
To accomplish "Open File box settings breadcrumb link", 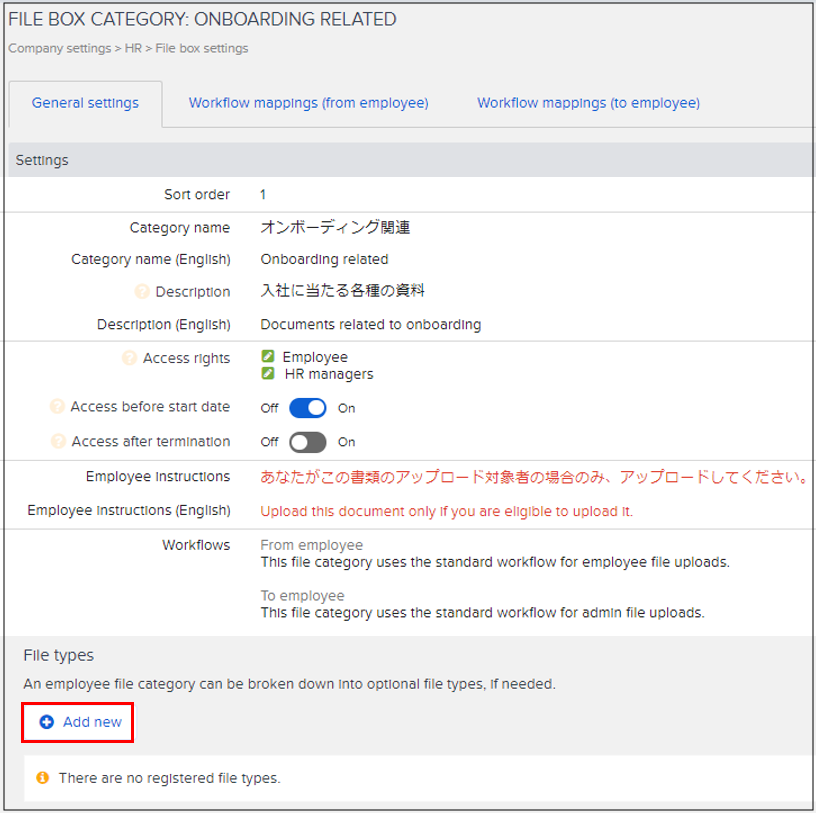I will (x=201, y=48).
